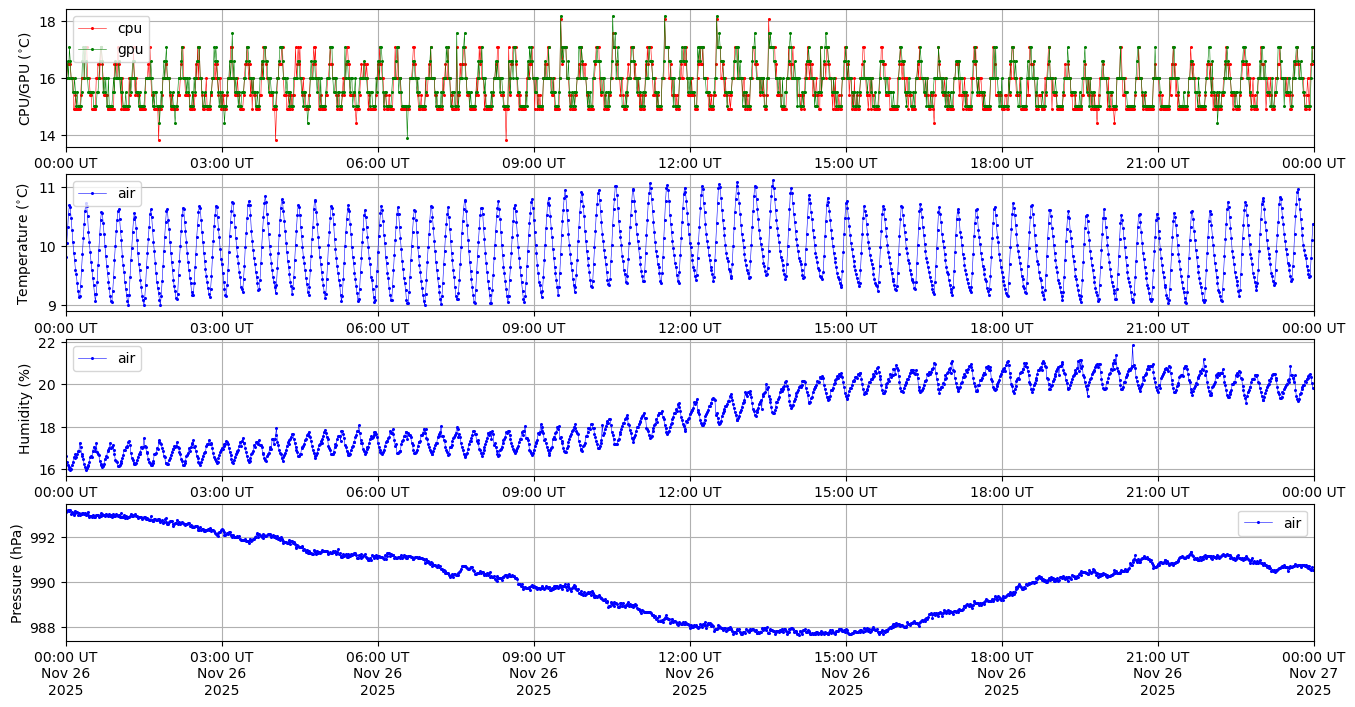
Task: Click the CPU/GPU (°C) y-axis label
Action: tap(25, 79)
